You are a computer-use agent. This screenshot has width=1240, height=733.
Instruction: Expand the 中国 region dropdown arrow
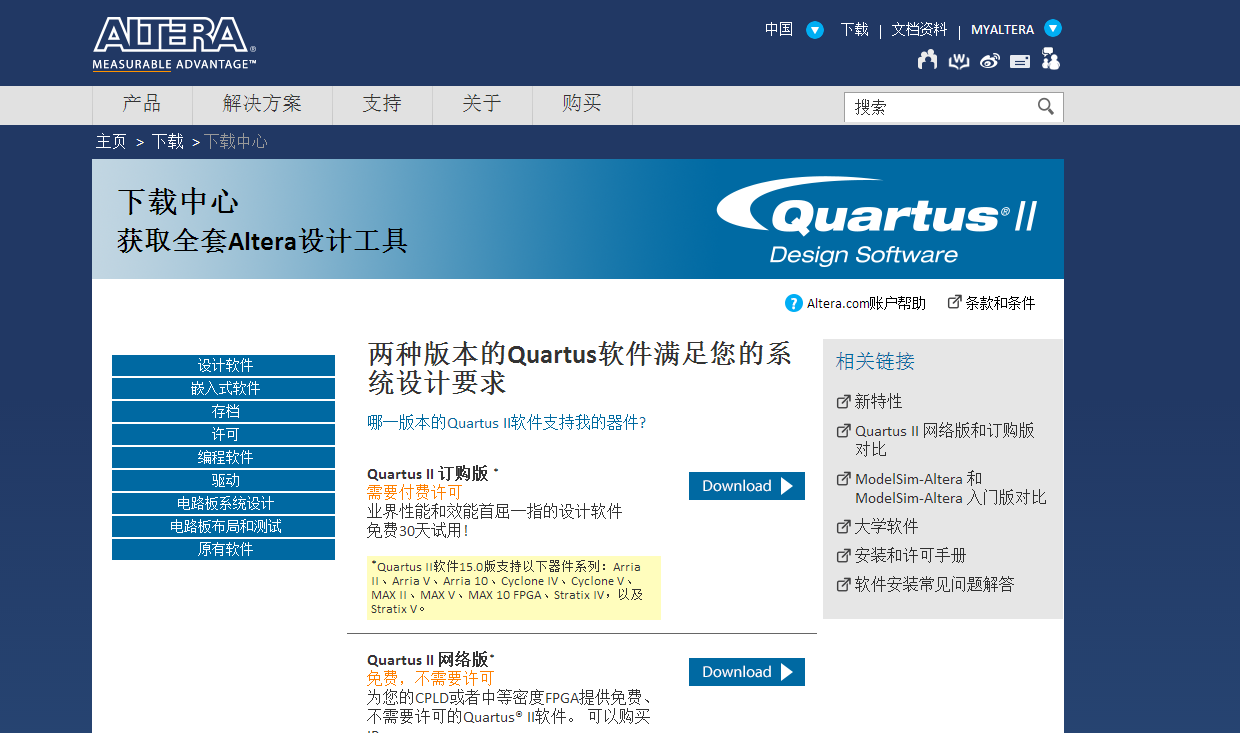click(815, 30)
